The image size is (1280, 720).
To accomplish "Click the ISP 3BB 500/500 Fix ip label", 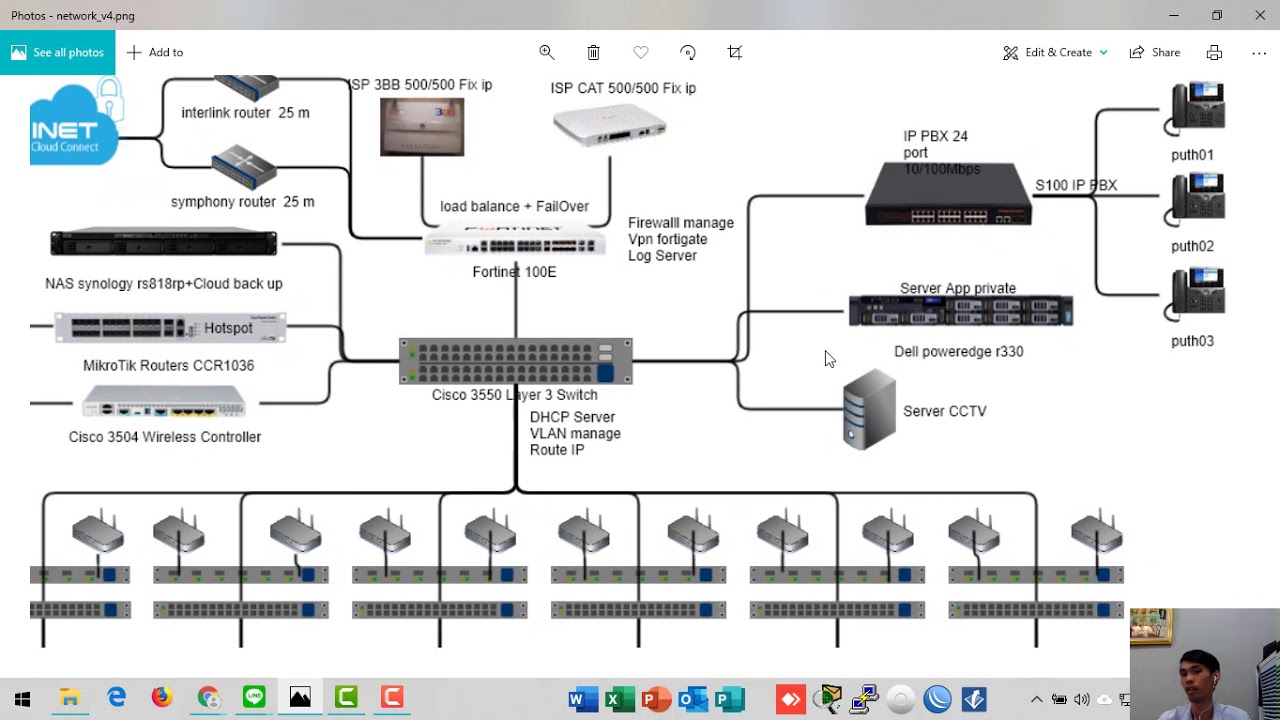I will click(420, 85).
